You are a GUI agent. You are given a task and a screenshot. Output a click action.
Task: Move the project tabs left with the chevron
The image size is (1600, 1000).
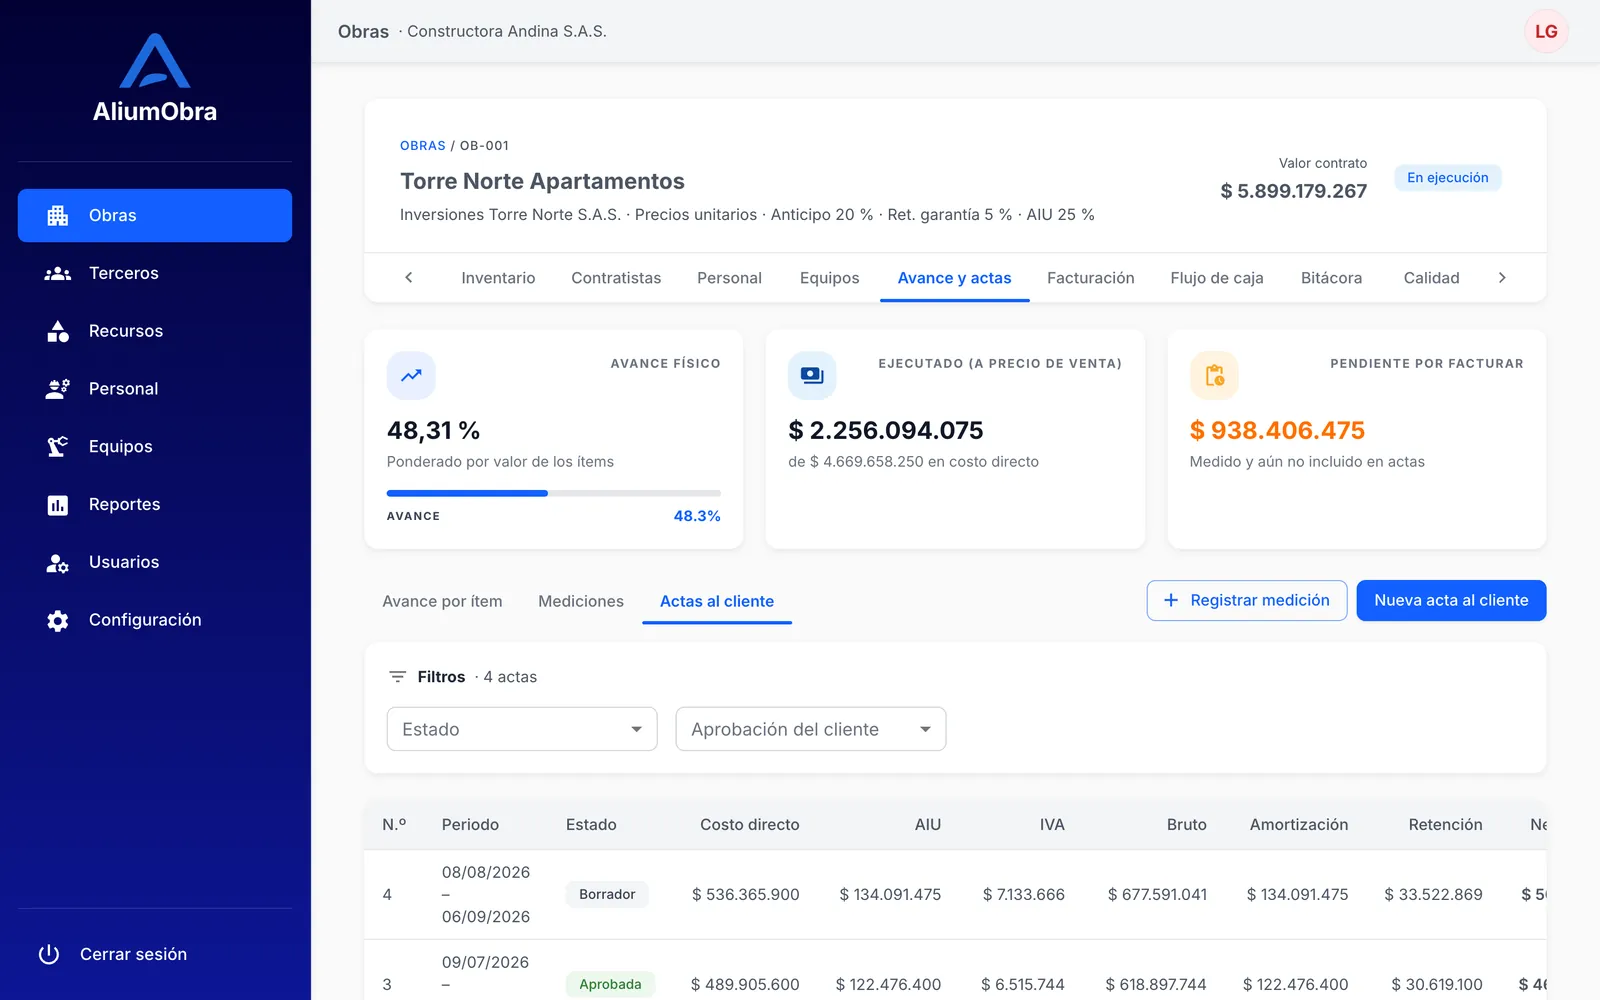[x=408, y=278]
